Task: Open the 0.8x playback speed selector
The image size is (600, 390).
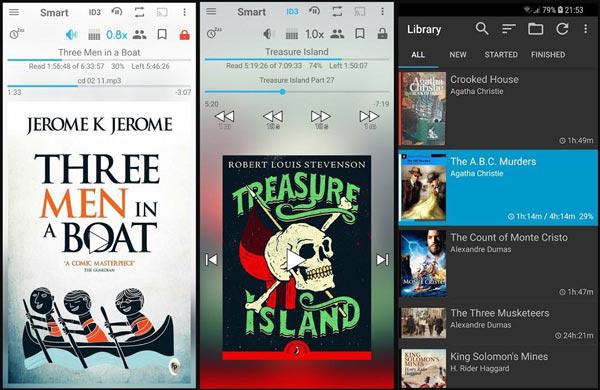Action: tap(116, 35)
